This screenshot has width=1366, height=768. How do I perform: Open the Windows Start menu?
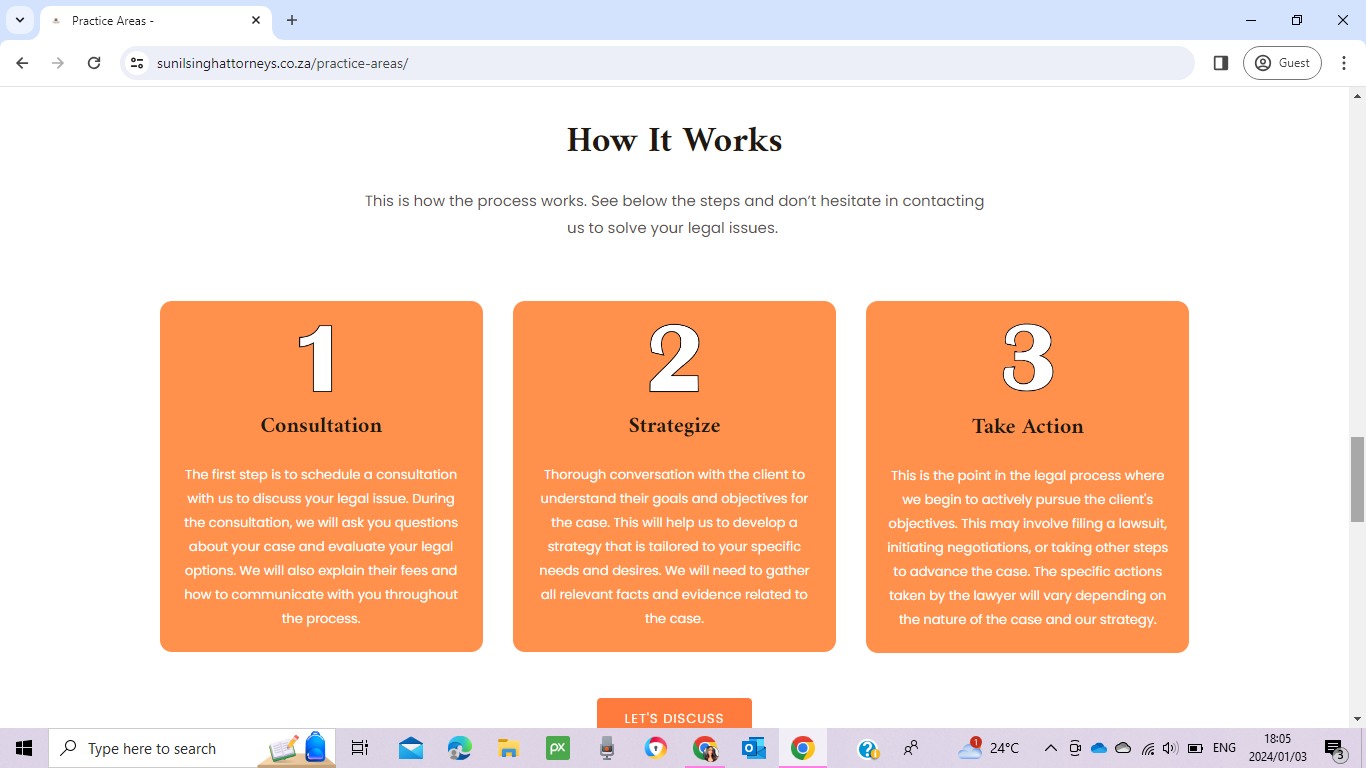(24, 748)
